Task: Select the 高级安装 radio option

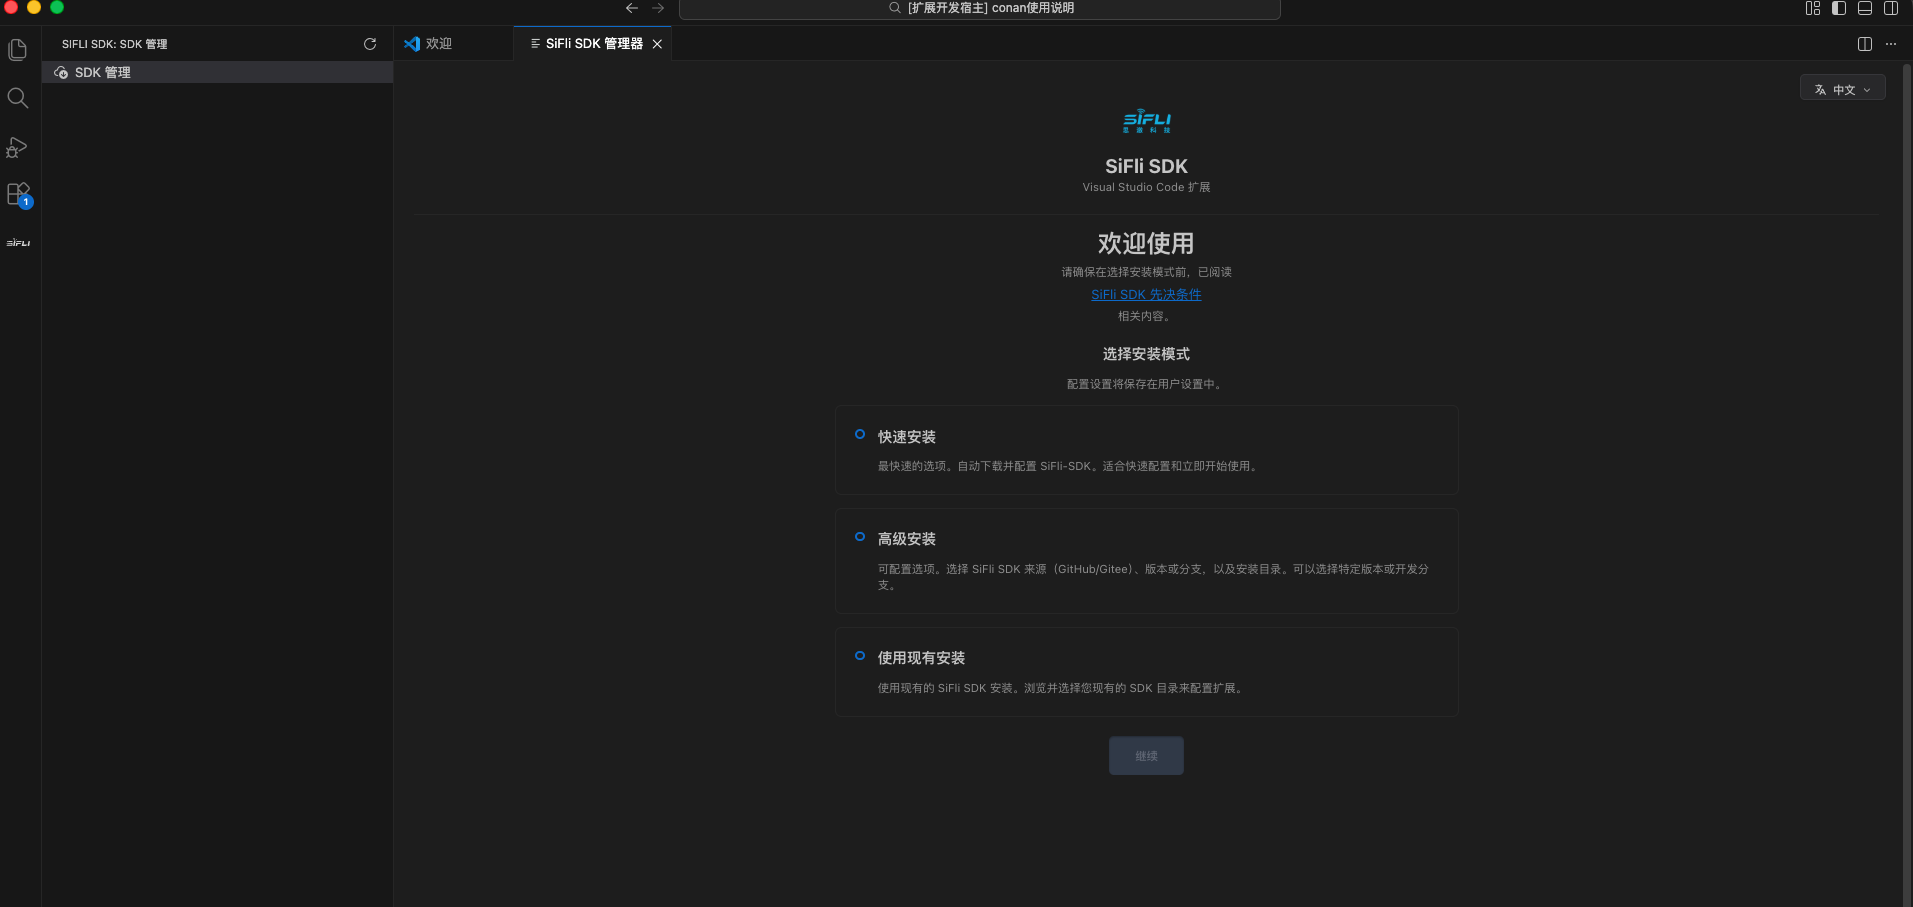Action: (860, 537)
